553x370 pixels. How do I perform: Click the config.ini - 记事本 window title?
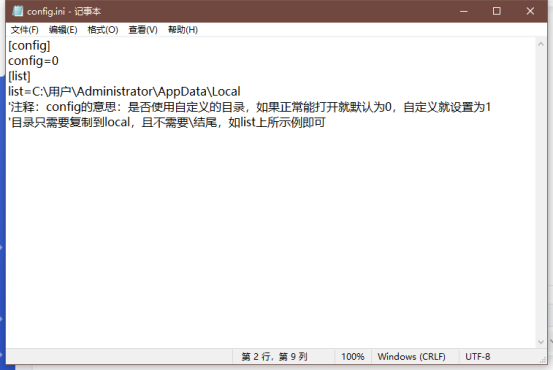coord(64,12)
